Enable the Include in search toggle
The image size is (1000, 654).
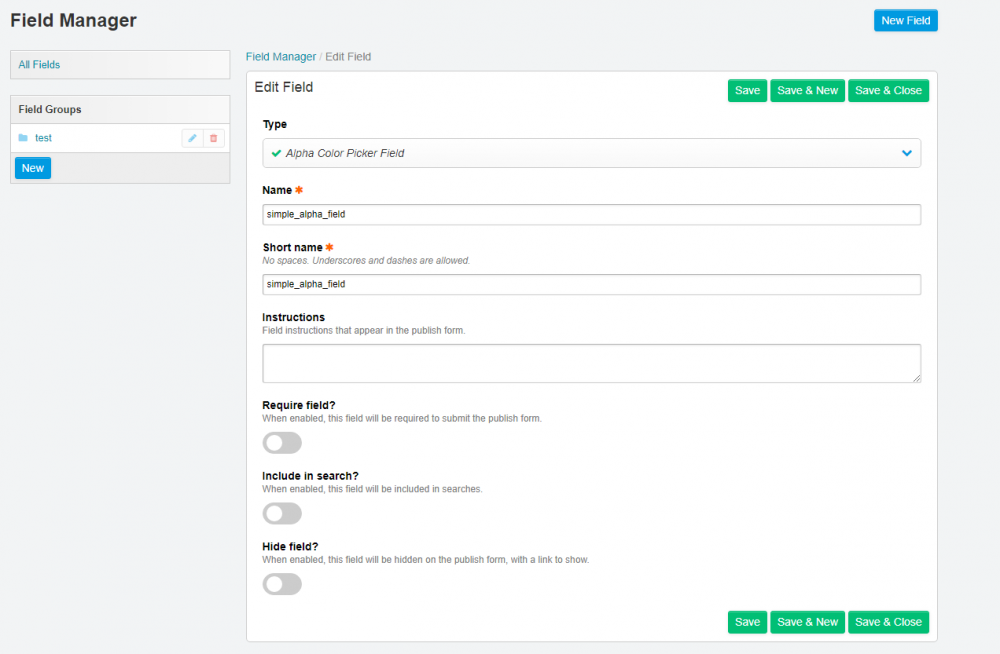(281, 514)
